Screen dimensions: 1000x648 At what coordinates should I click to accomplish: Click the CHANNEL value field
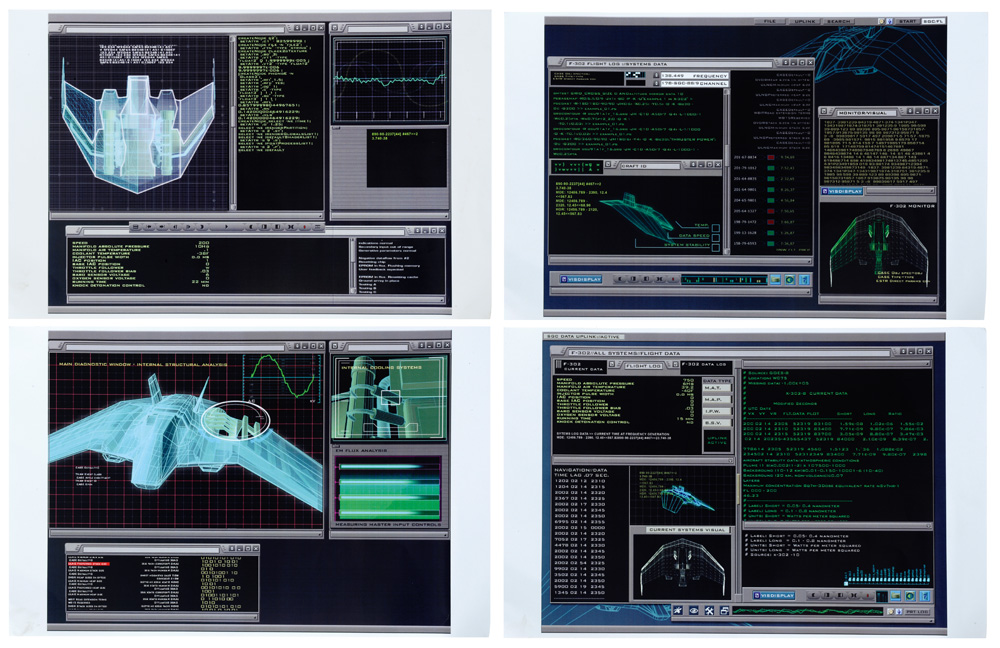[694, 84]
